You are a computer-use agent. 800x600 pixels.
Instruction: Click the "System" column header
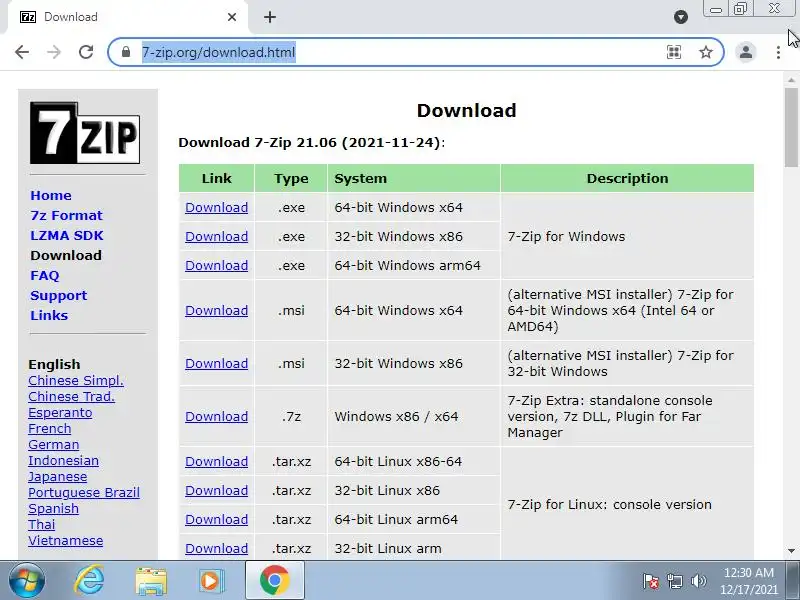413,179
